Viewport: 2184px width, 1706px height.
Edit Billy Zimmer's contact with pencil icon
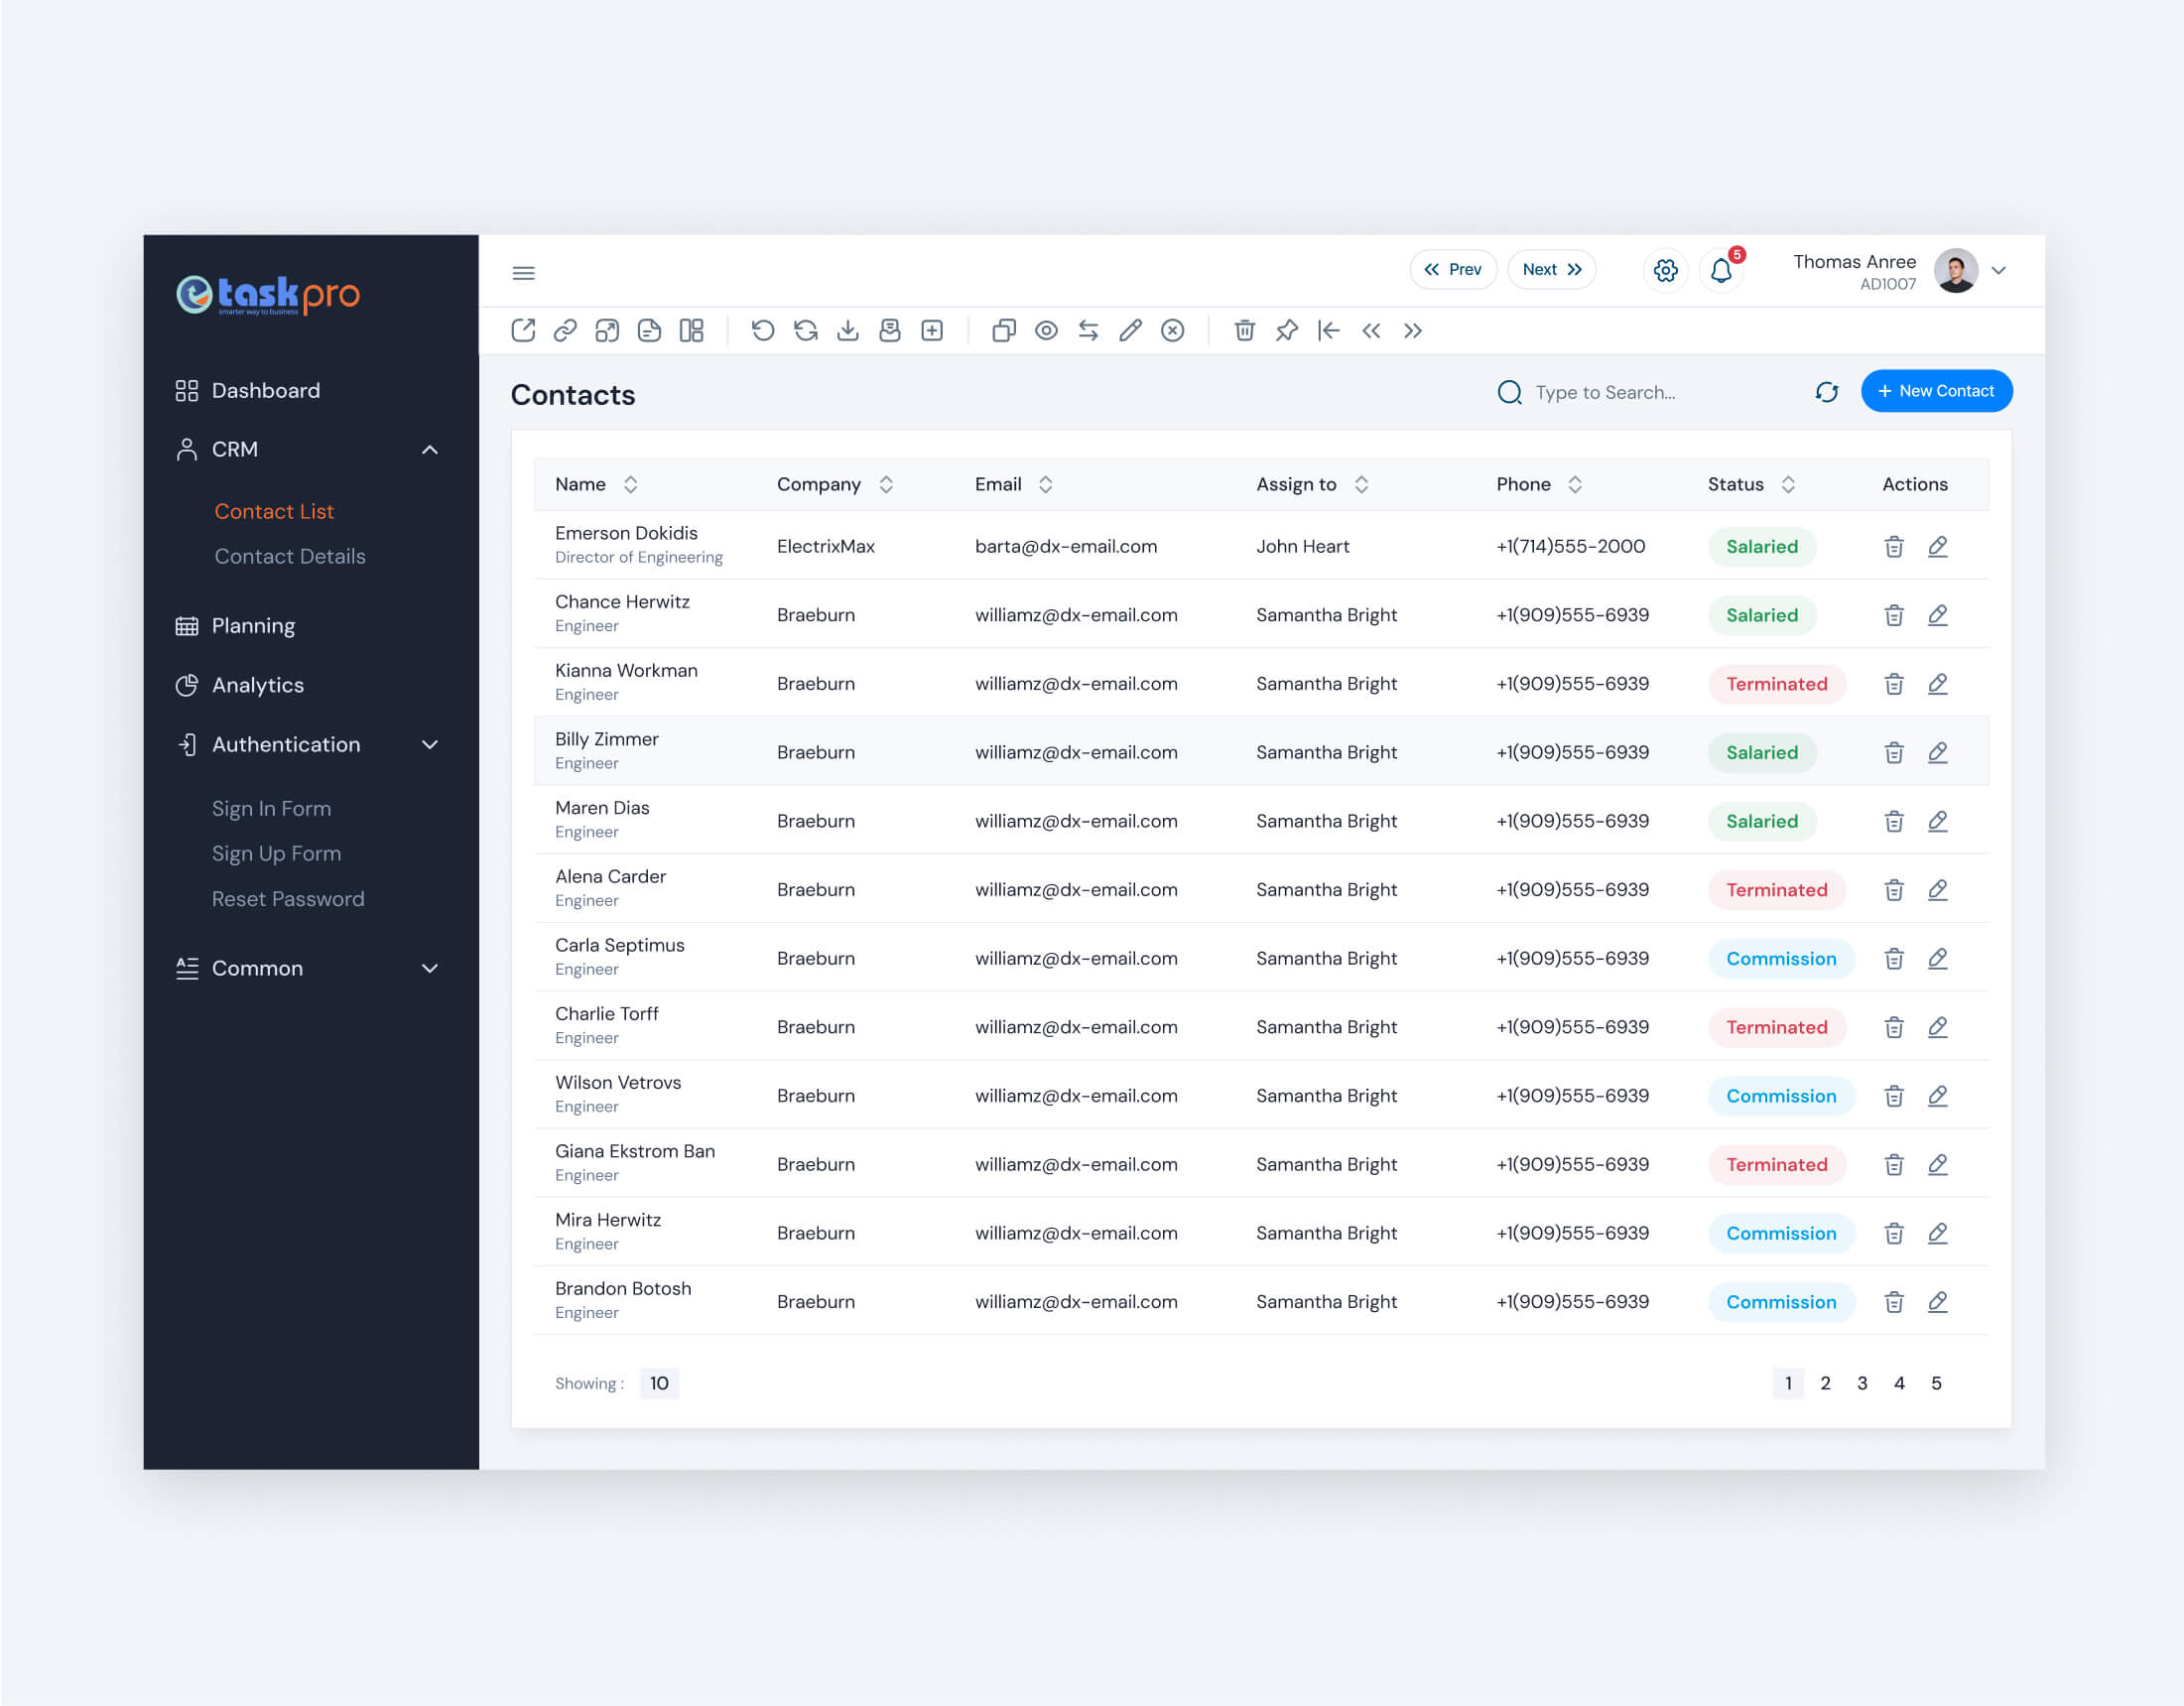pyautogui.click(x=1938, y=751)
